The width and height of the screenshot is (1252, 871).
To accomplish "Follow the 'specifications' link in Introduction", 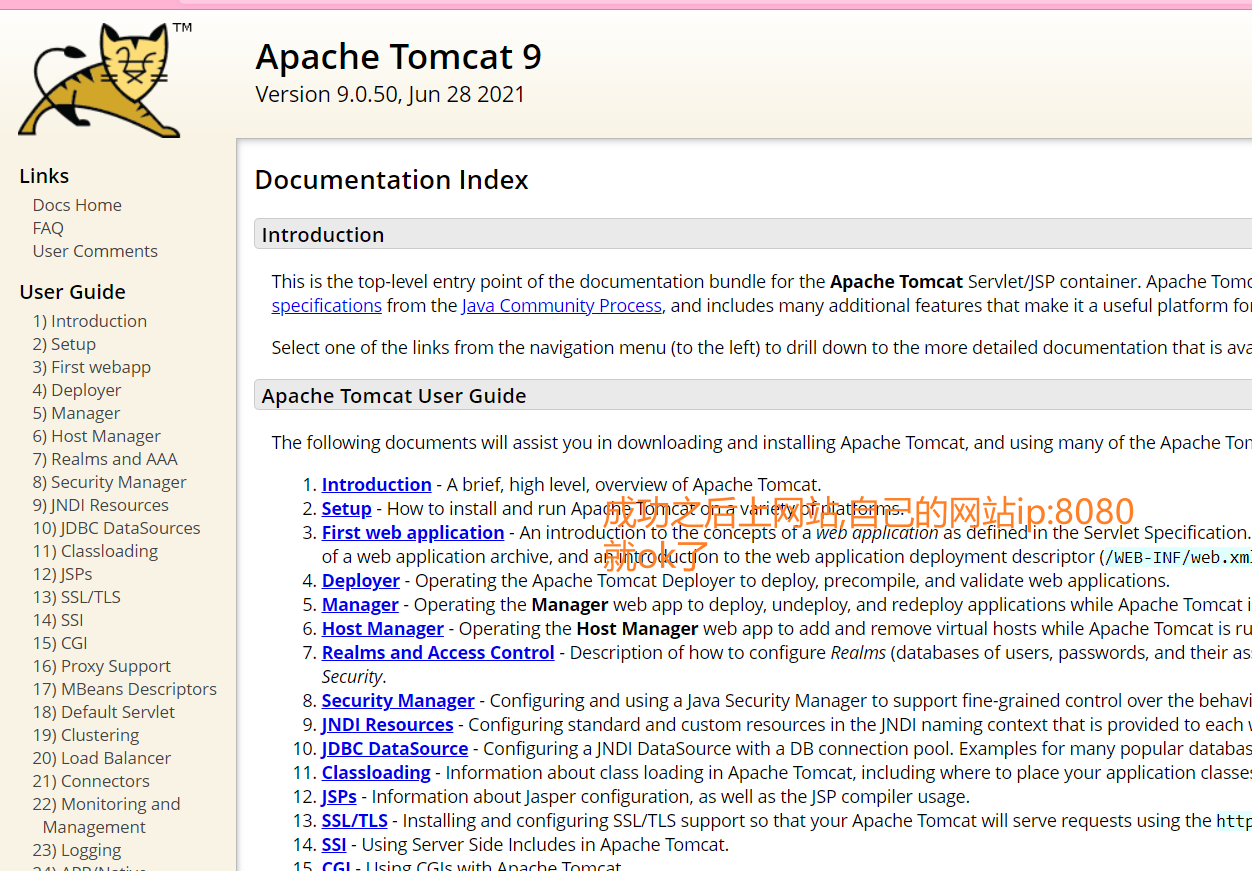I will [327, 306].
